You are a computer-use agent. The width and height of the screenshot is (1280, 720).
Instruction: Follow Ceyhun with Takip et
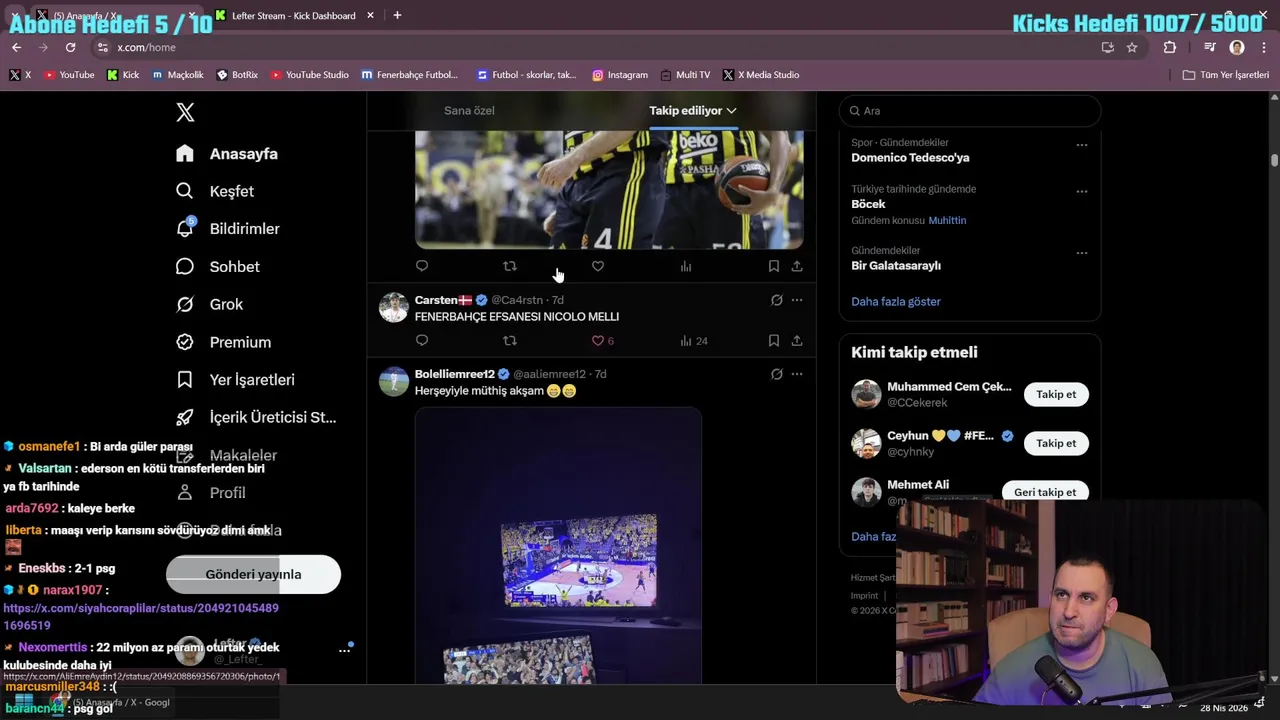pyautogui.click(x=1056, y=444)
